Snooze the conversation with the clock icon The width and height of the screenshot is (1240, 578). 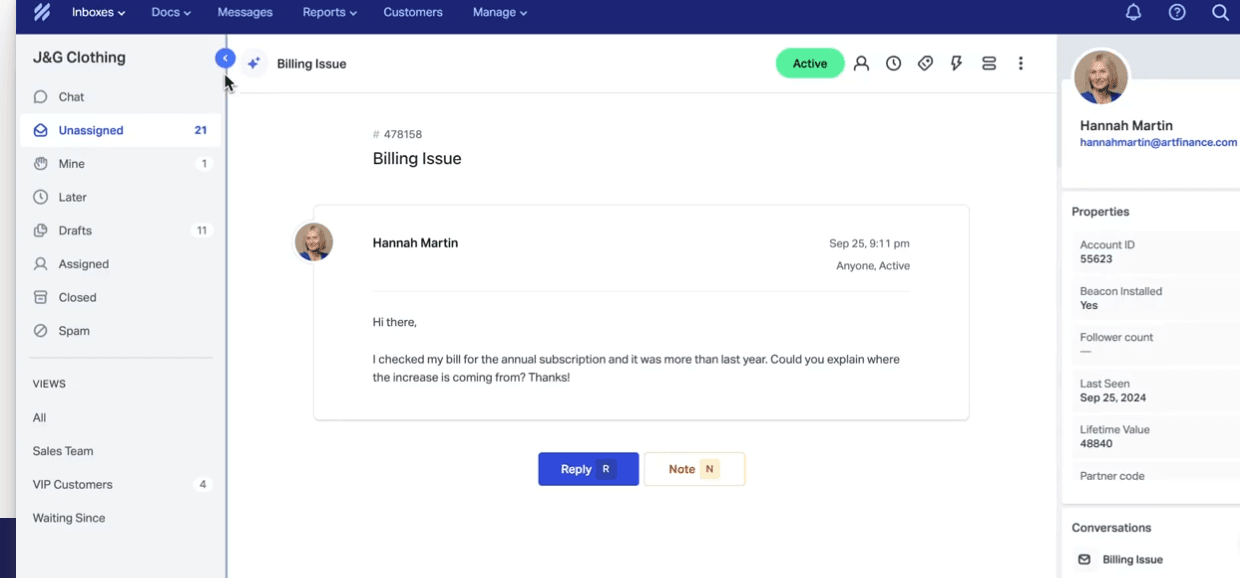click(x=893, y=63)
